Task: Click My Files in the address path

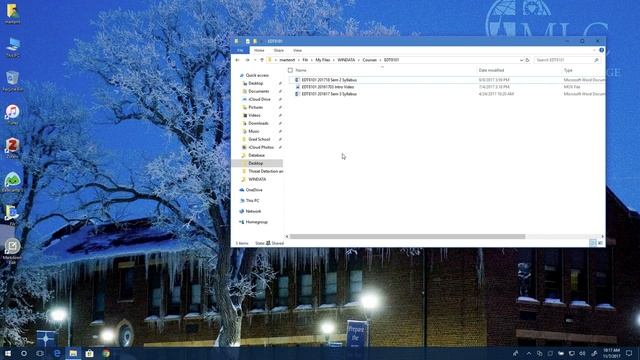Action: click(322, 60)
